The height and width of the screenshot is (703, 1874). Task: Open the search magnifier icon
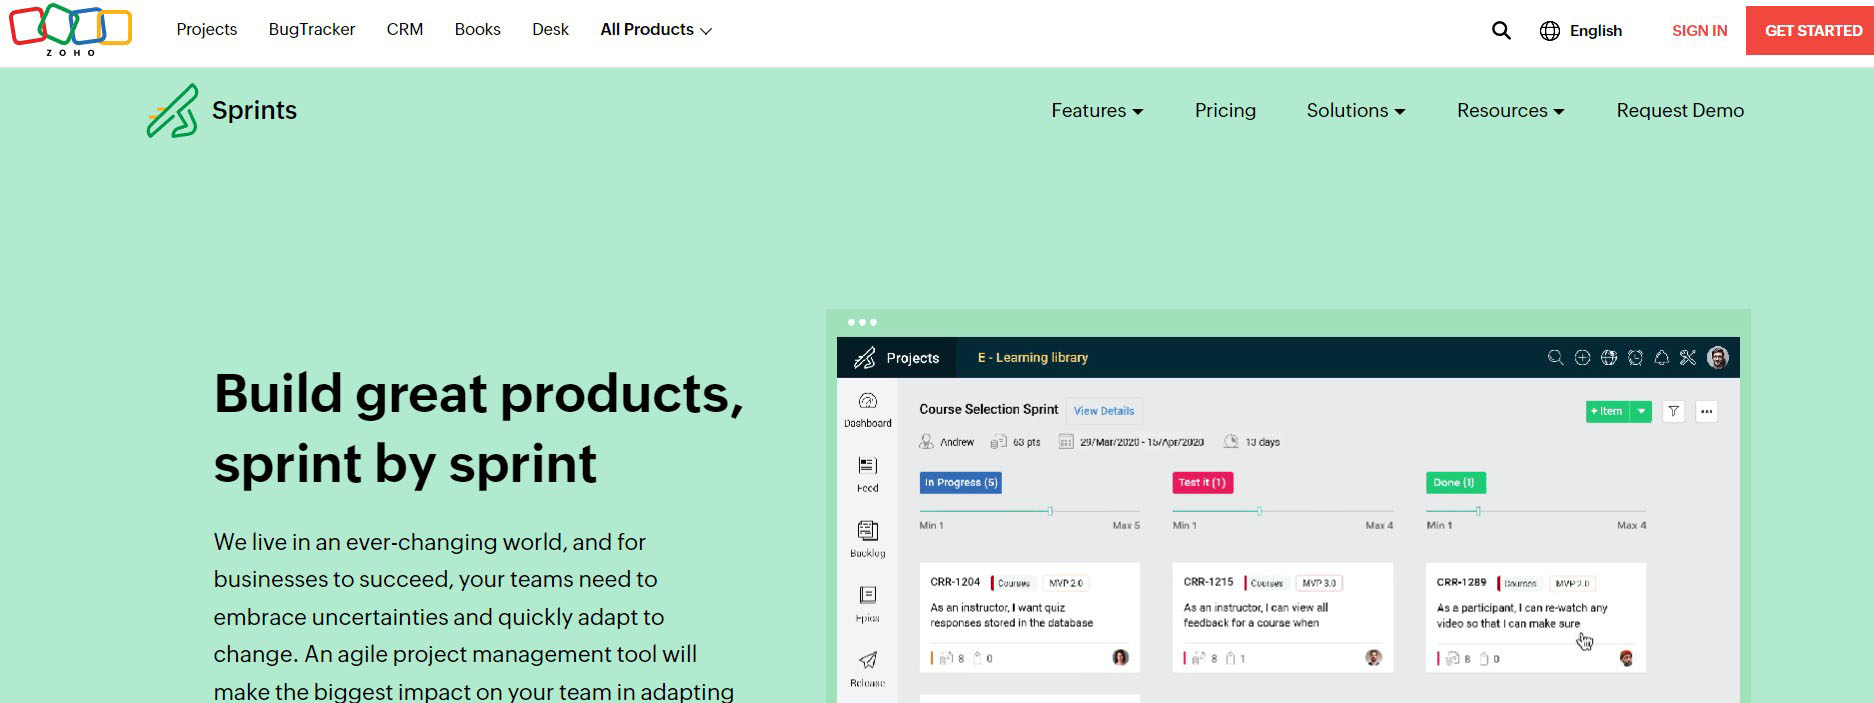click(x=1501, y=30)
